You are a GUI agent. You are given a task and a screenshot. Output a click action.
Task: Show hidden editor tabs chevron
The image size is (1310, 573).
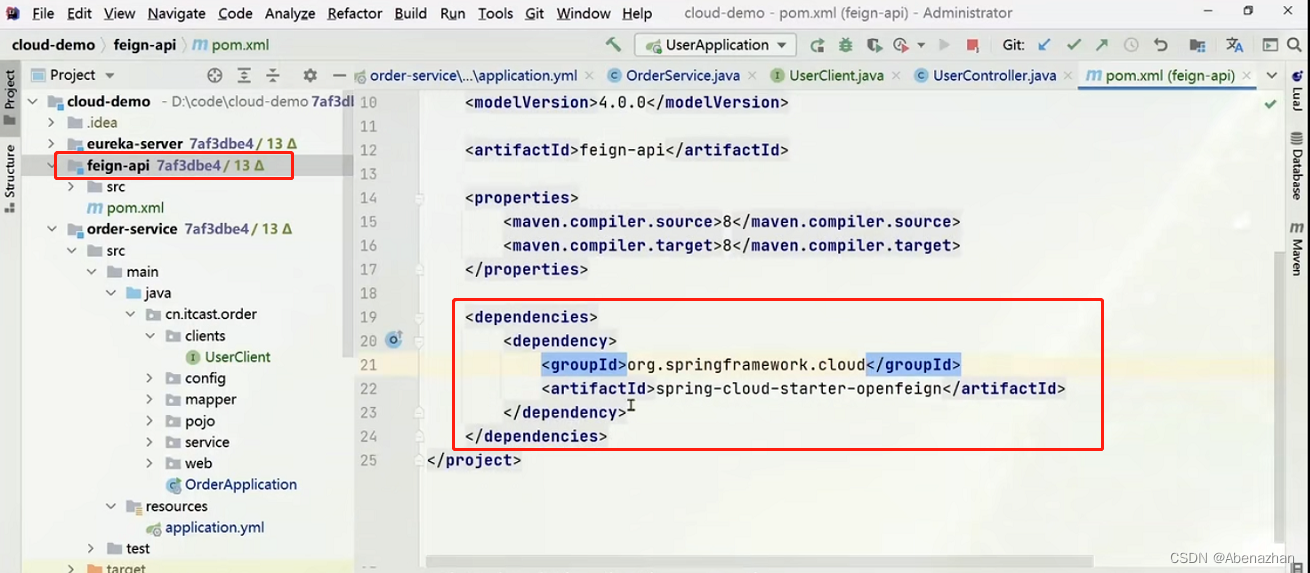point(1272,76)
